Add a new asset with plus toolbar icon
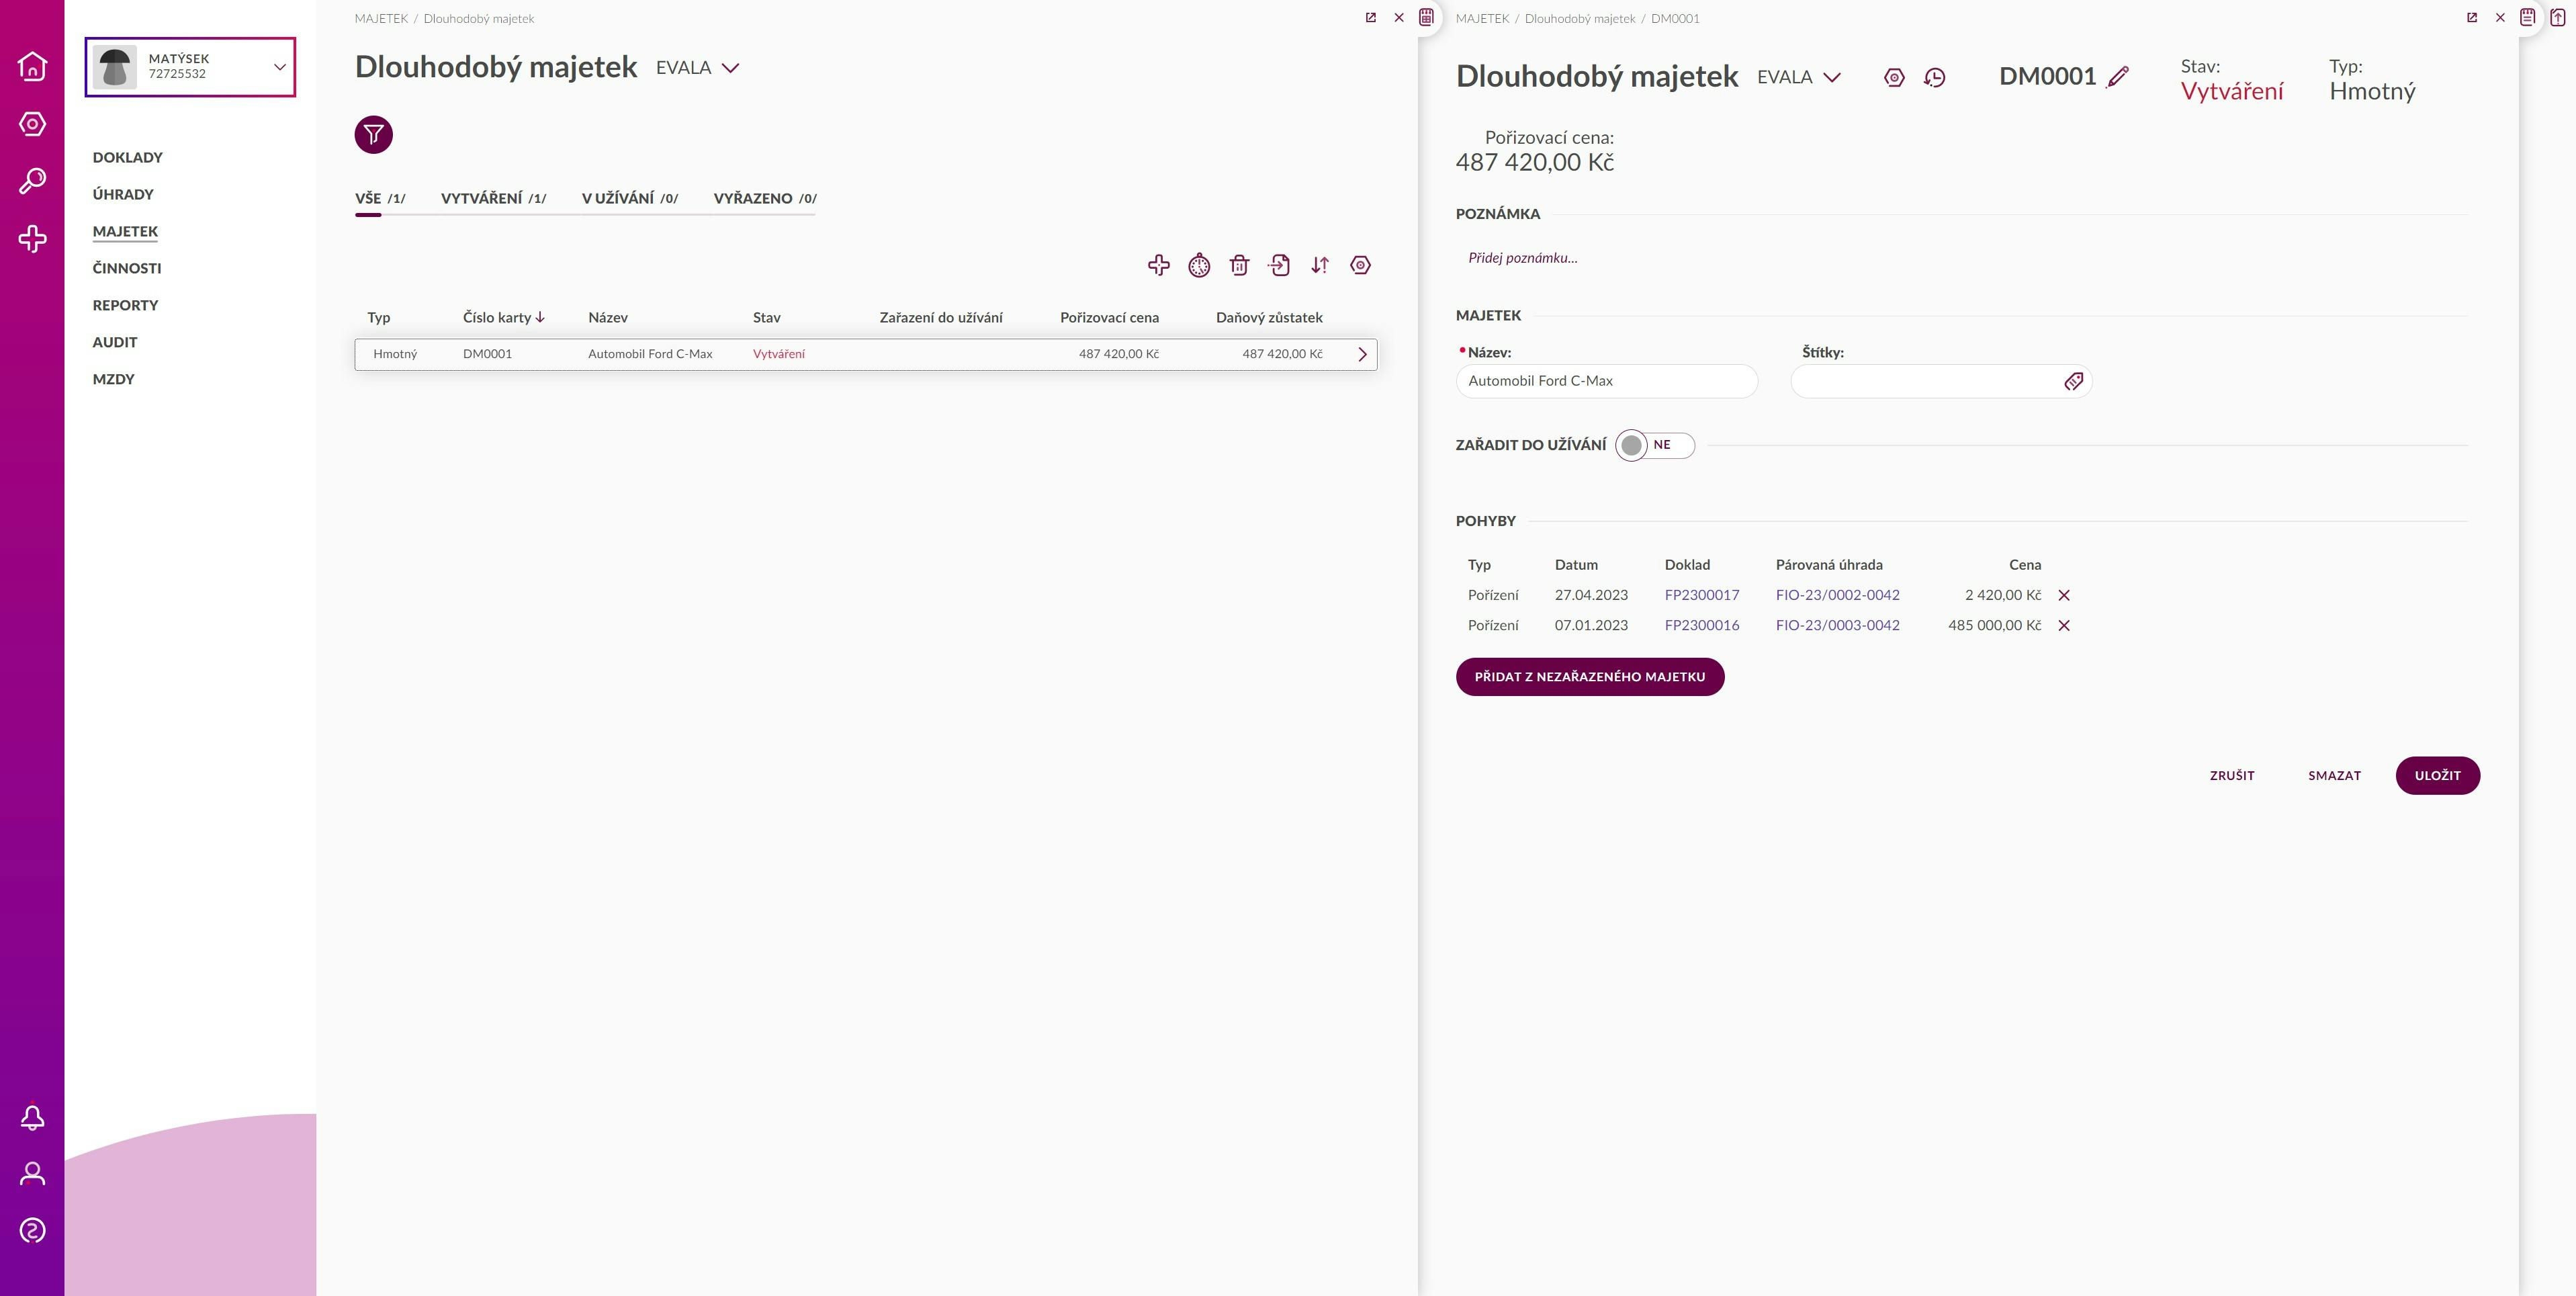The image size is (2576, 1296). point(1158,265)
